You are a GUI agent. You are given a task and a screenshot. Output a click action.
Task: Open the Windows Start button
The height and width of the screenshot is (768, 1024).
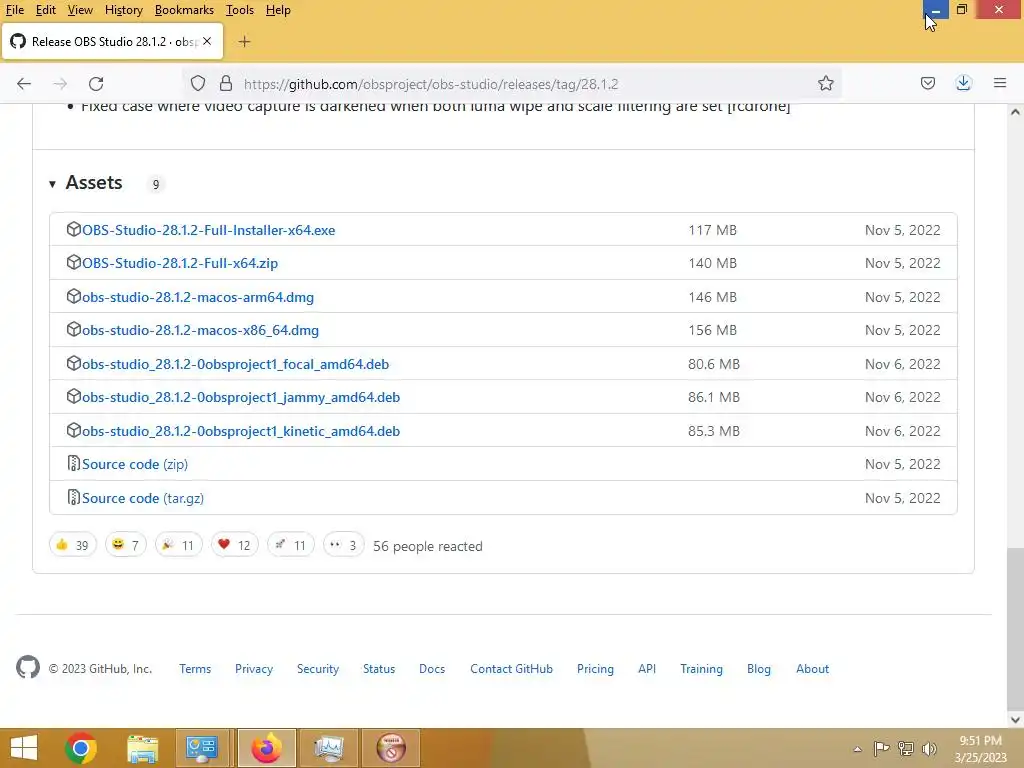[x=24, y=748]
